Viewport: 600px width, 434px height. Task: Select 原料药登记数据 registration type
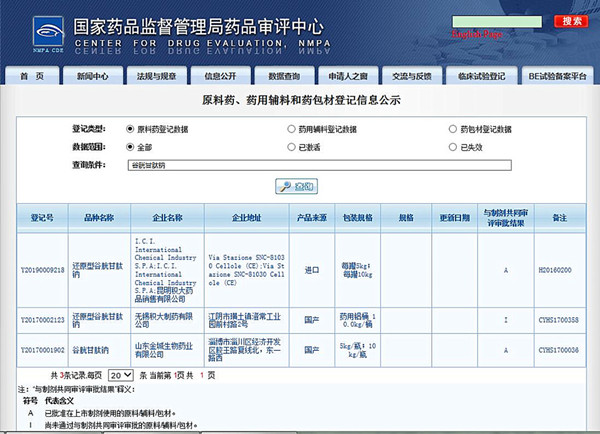130,129
